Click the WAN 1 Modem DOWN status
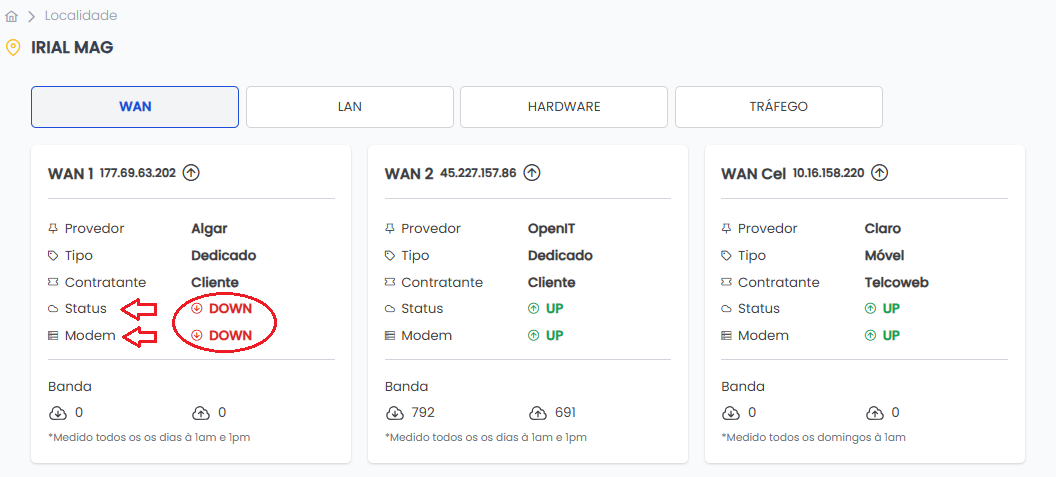 pyautogui.click(x=222, y=336)
